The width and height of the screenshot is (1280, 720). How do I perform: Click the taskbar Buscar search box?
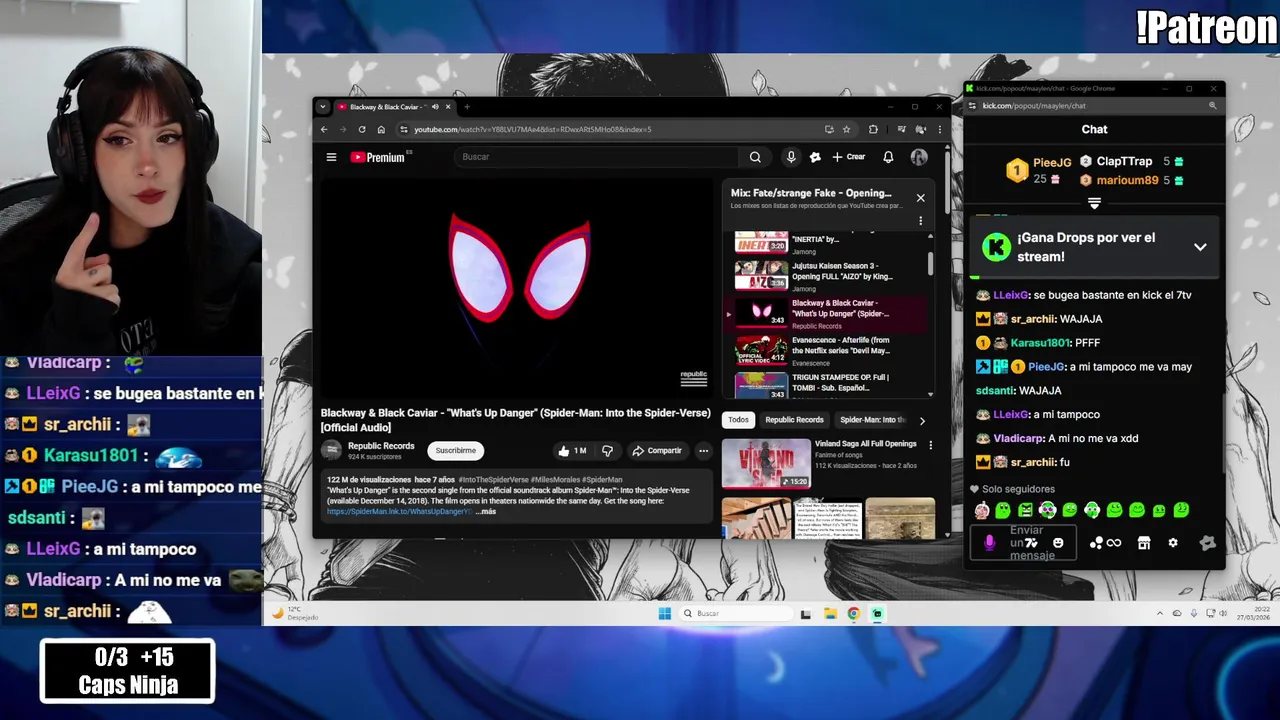[x=736, y=613]
